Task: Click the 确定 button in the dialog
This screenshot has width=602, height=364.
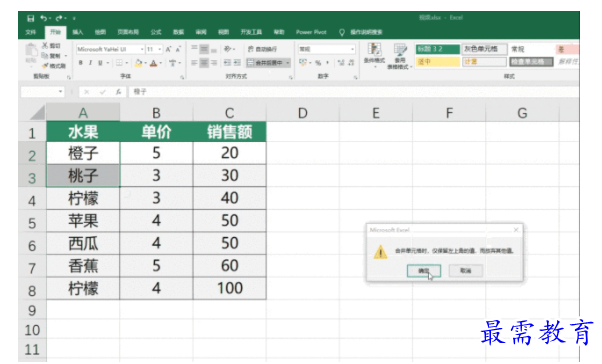Action: [424, 271]
